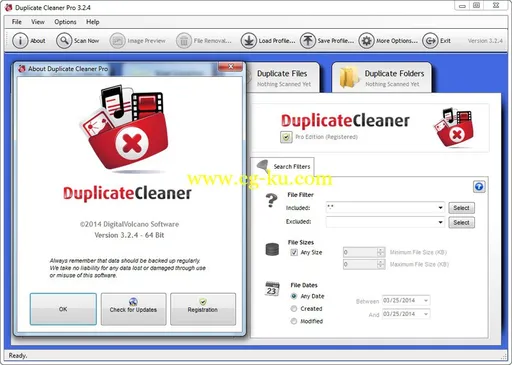The width and height of the screenshot is (512, 365).
Task: Click Check for Updates button
Action: [133, 309]
